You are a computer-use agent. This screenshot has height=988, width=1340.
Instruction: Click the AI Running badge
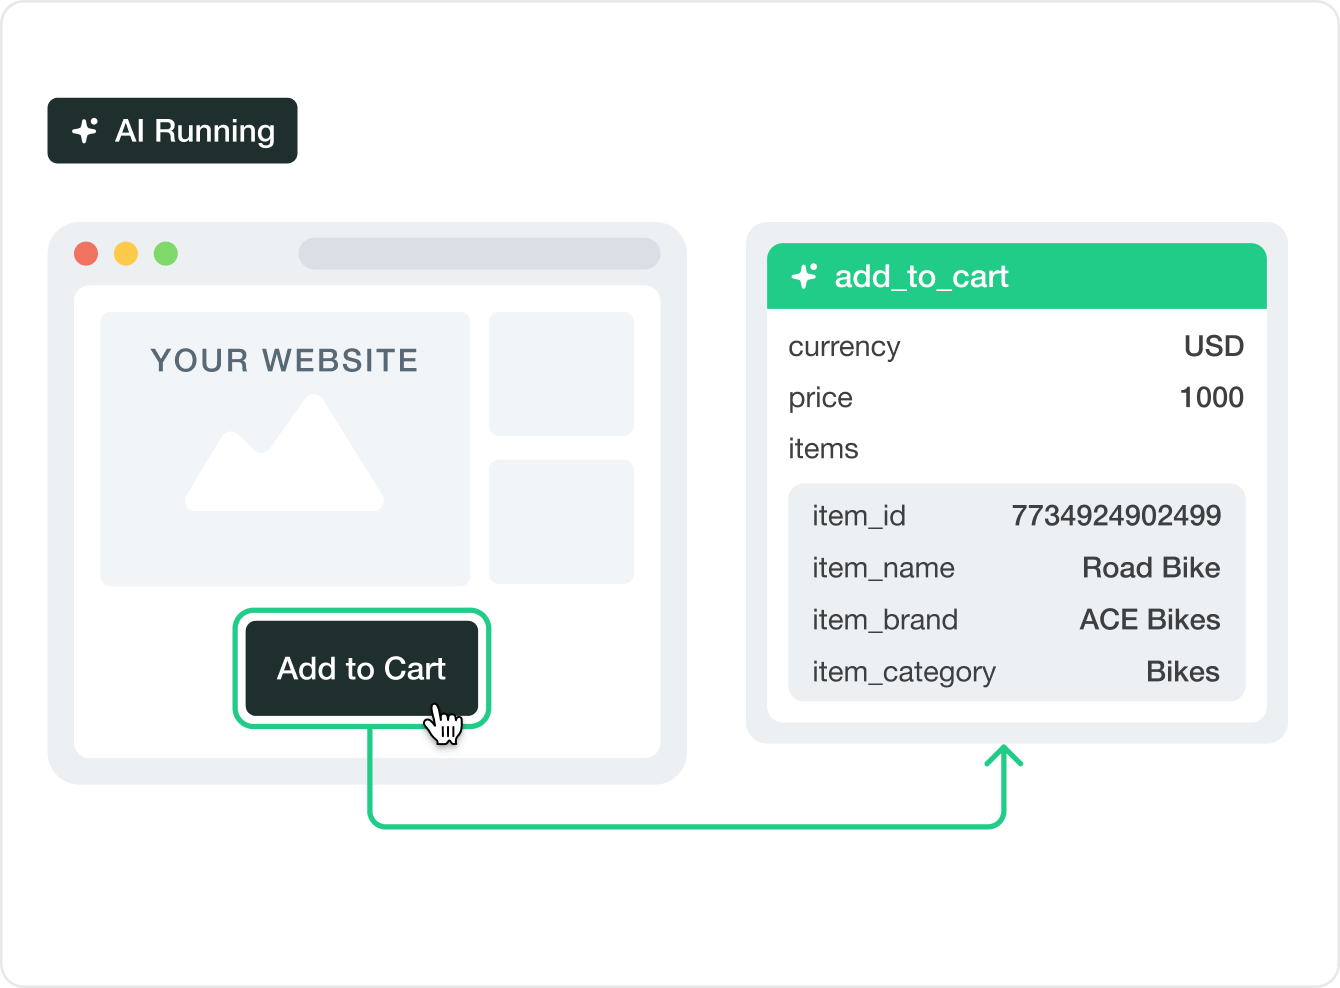pyautogui.click(x=172, y=131)
